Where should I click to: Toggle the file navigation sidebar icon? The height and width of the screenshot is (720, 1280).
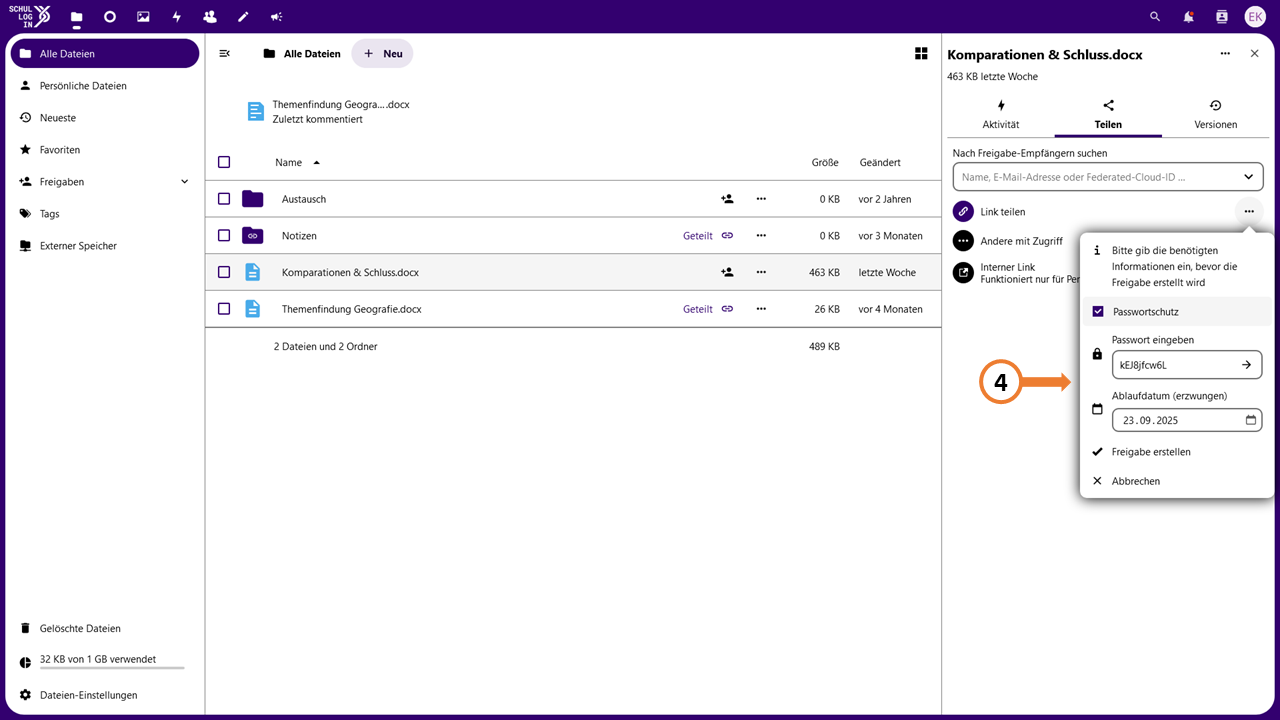[x=225, y=54]
